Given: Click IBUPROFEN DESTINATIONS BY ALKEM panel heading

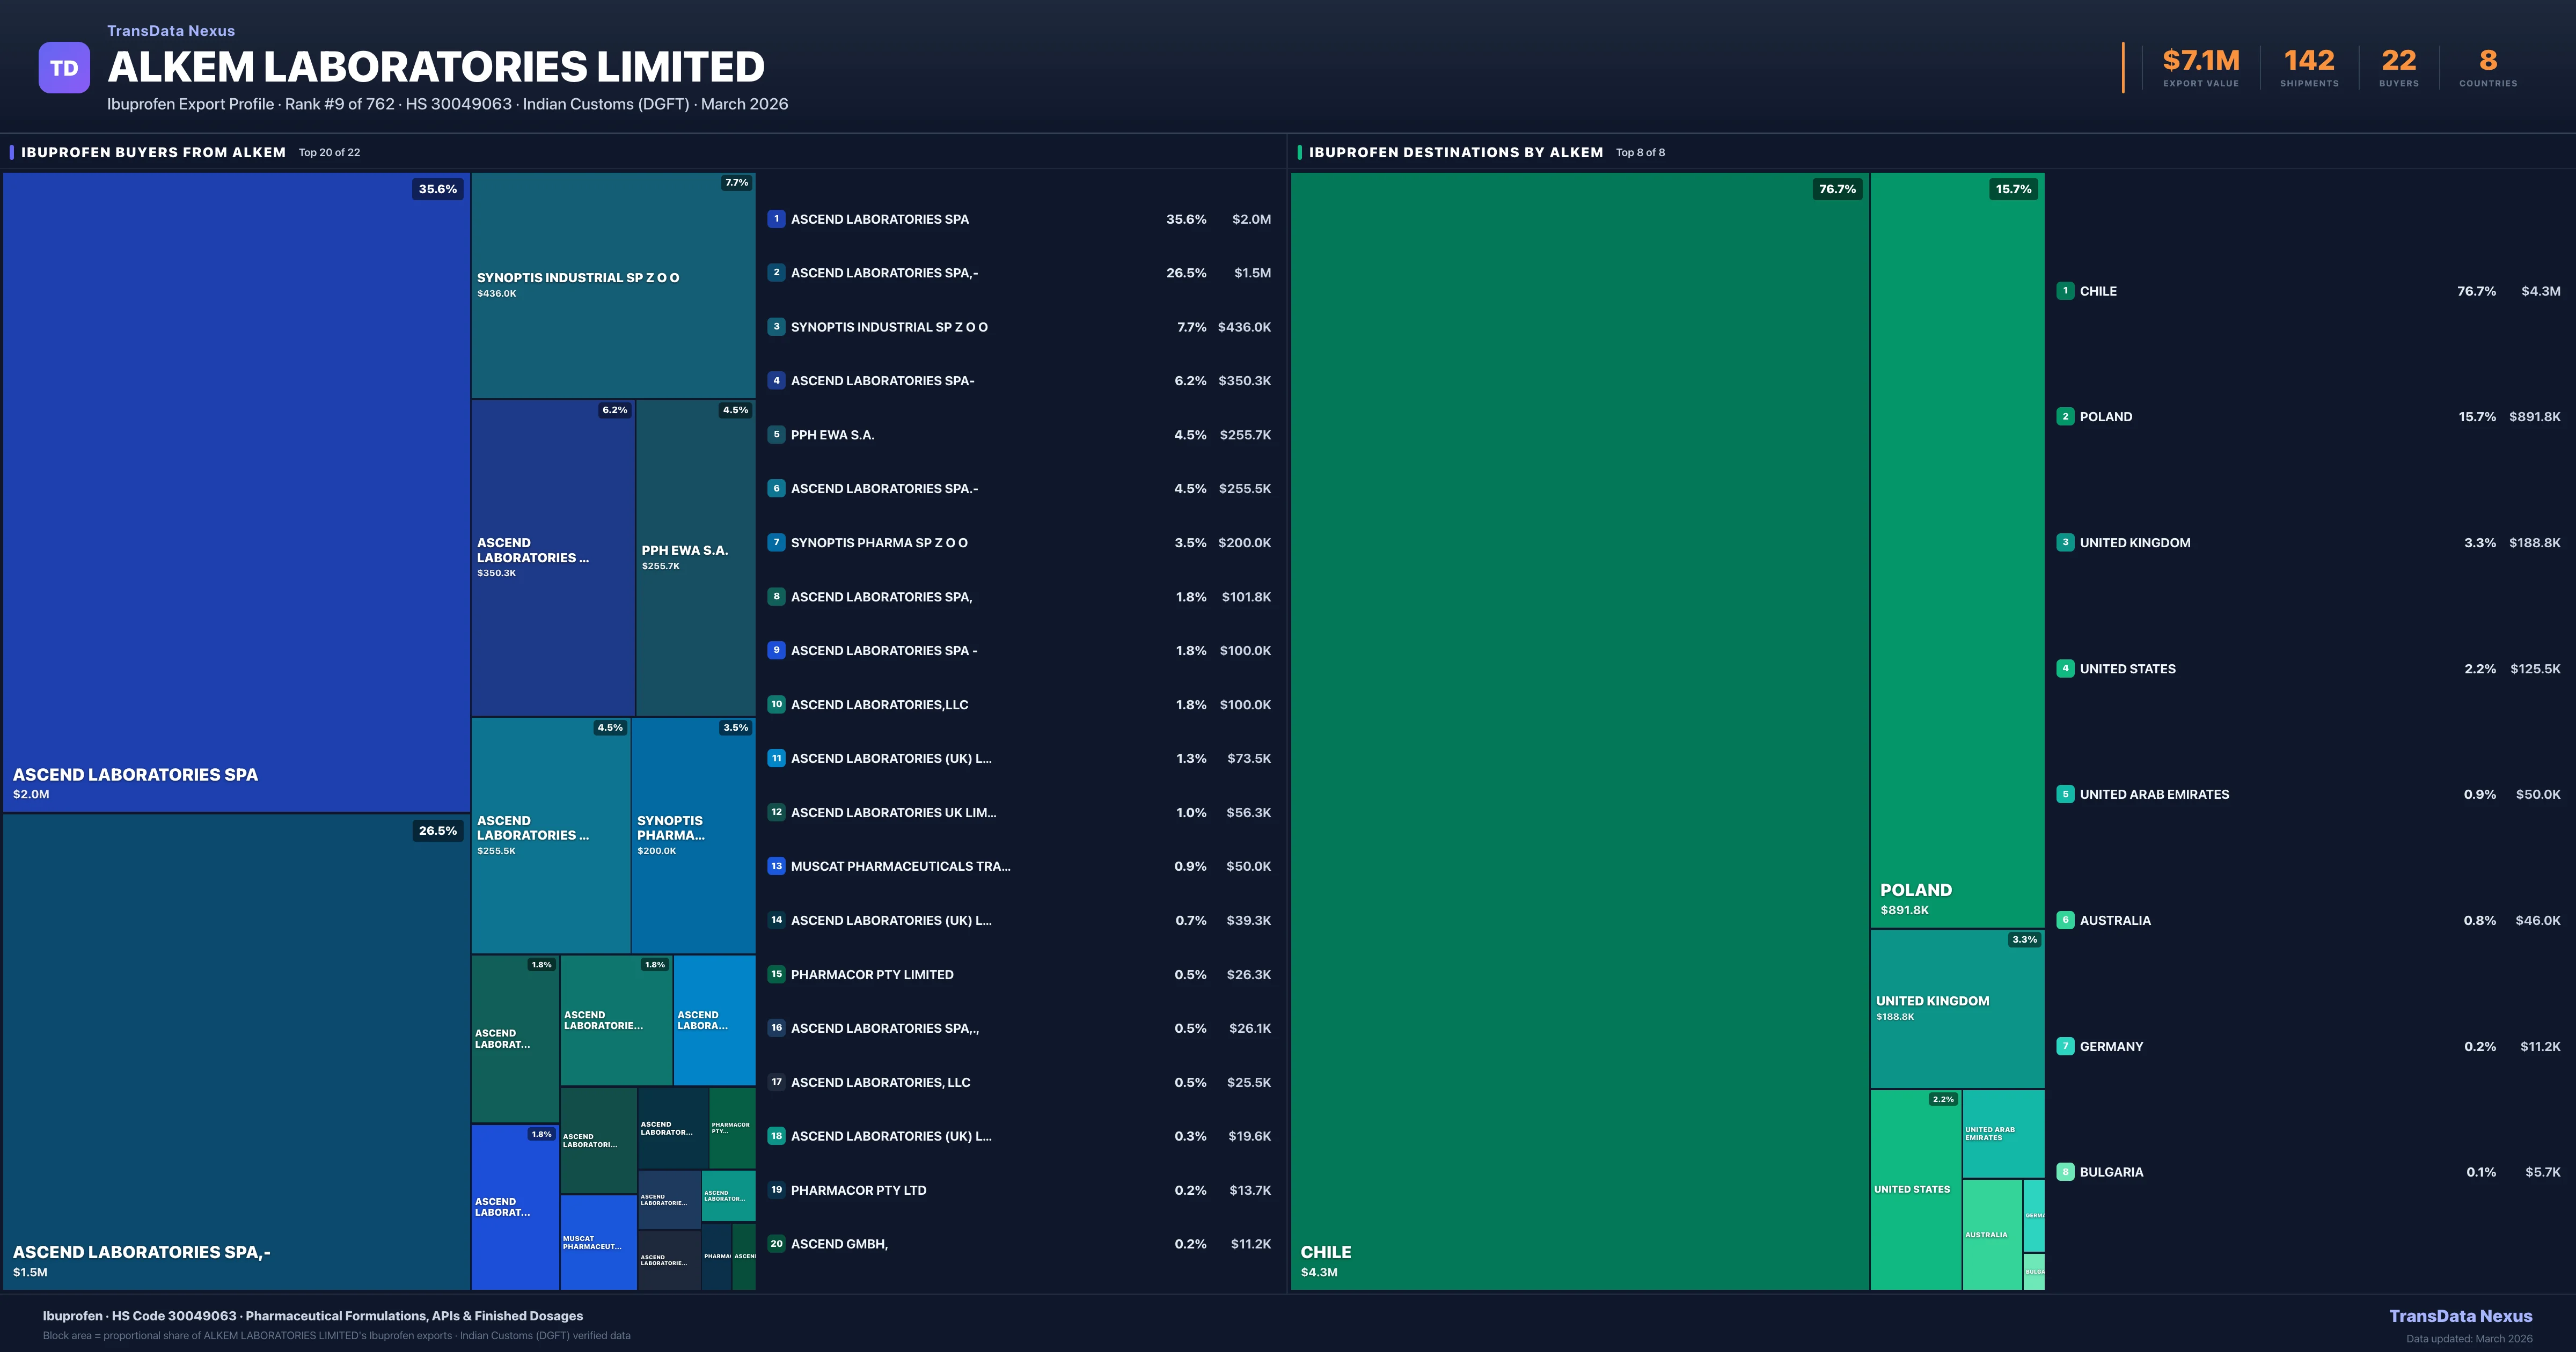Looking at the screenshot, I should 1455,152.
